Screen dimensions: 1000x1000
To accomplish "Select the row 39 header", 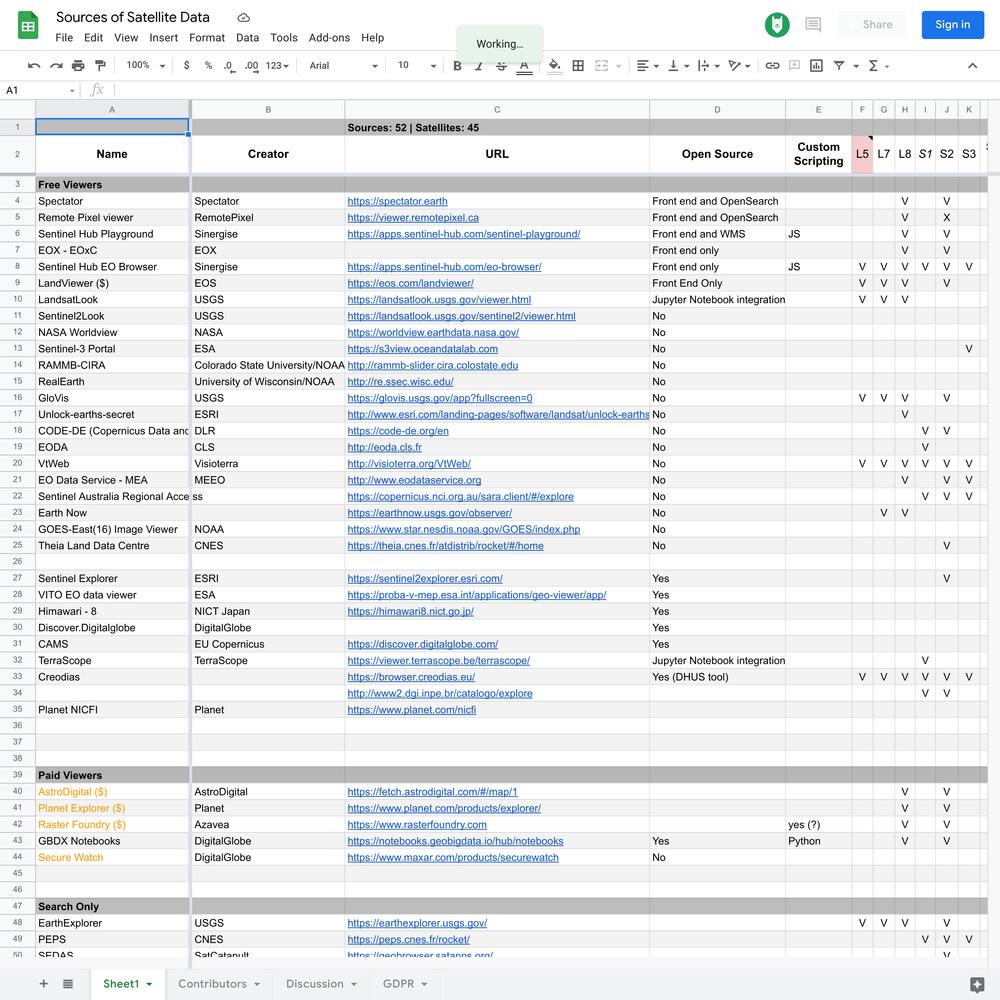I will click(x=17, y=775).
